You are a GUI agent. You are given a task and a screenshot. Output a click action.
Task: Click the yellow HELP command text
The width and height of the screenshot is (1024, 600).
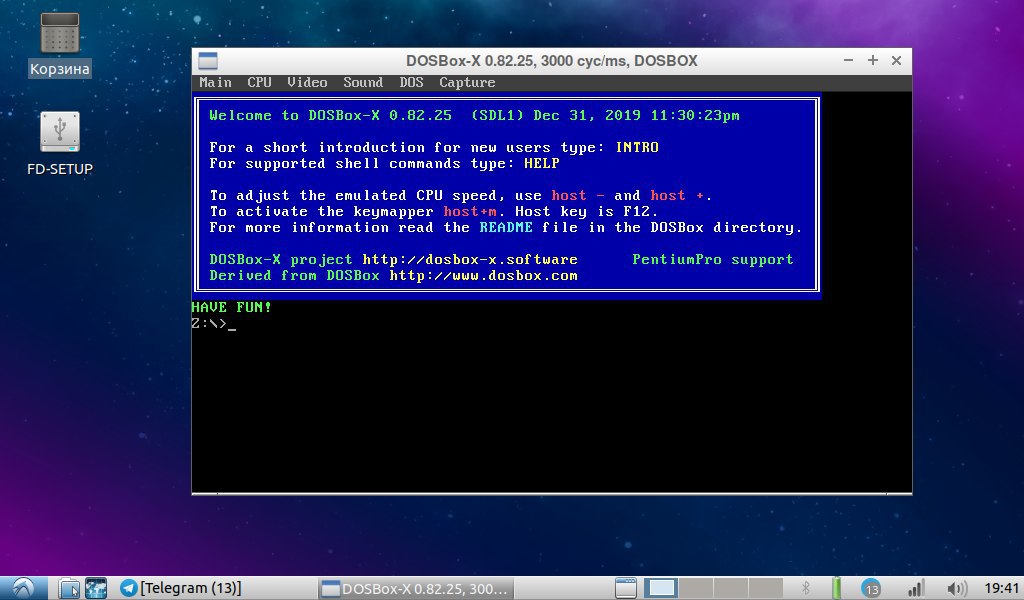click(541, 163)
